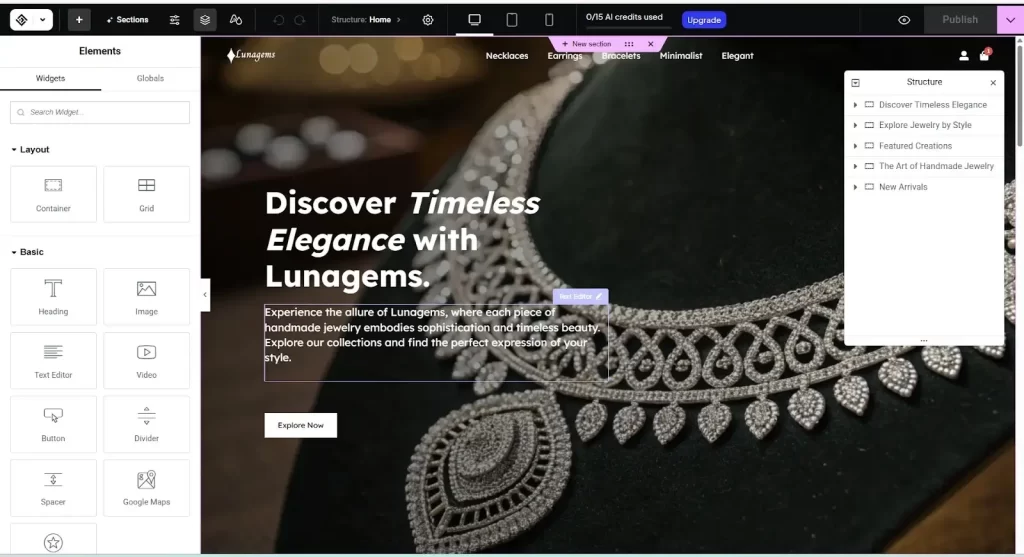The image size is (1024, 557).
Task: Click the preview eye icon
Action: tap(904, 20)
